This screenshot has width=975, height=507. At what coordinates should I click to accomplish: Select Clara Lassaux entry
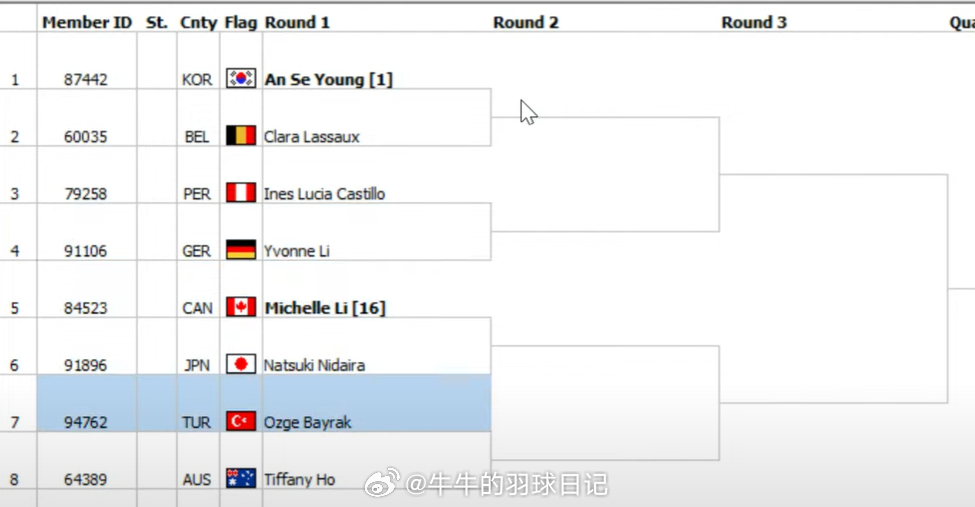coord(312,137)
